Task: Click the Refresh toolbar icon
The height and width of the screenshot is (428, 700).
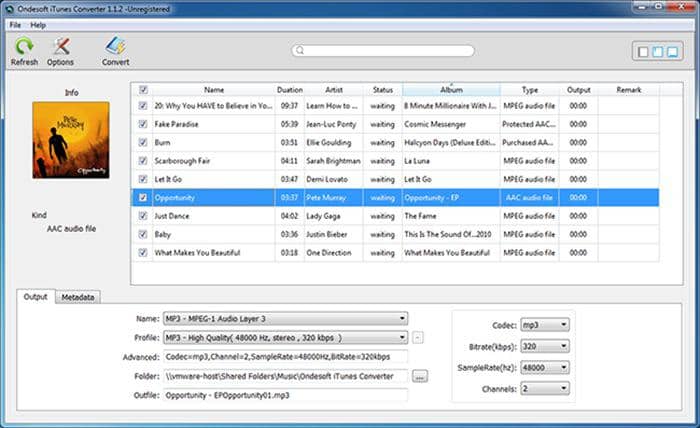Action: pos(23,46)
